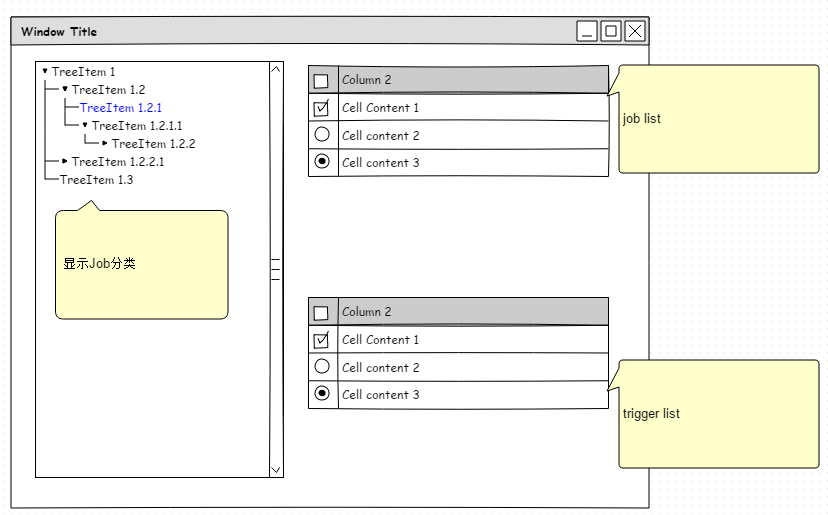Maximize the Window Title window

611,31
